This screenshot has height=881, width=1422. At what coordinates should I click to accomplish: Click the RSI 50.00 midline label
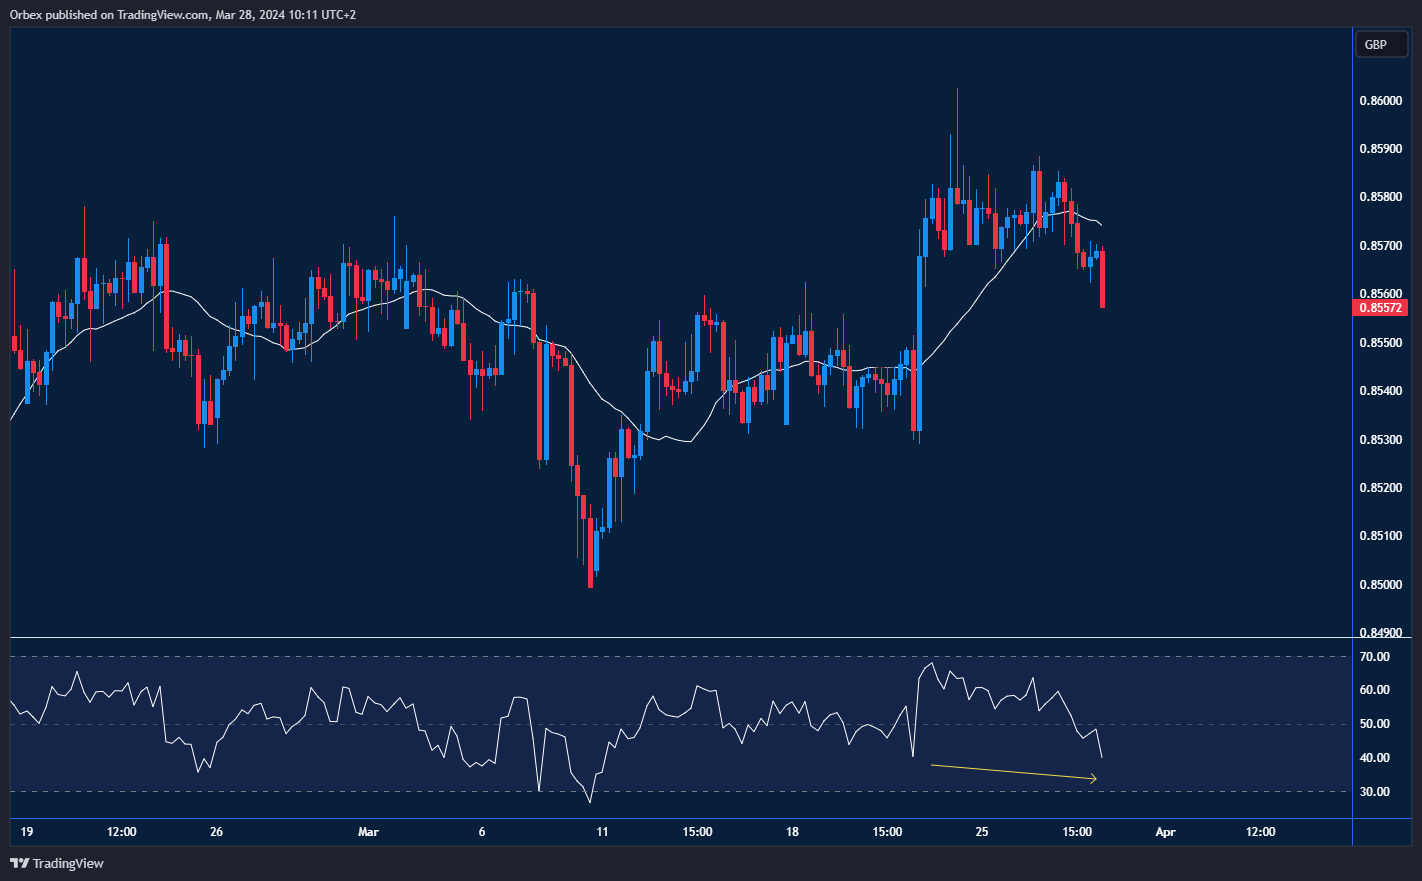tap(1374, 724)
